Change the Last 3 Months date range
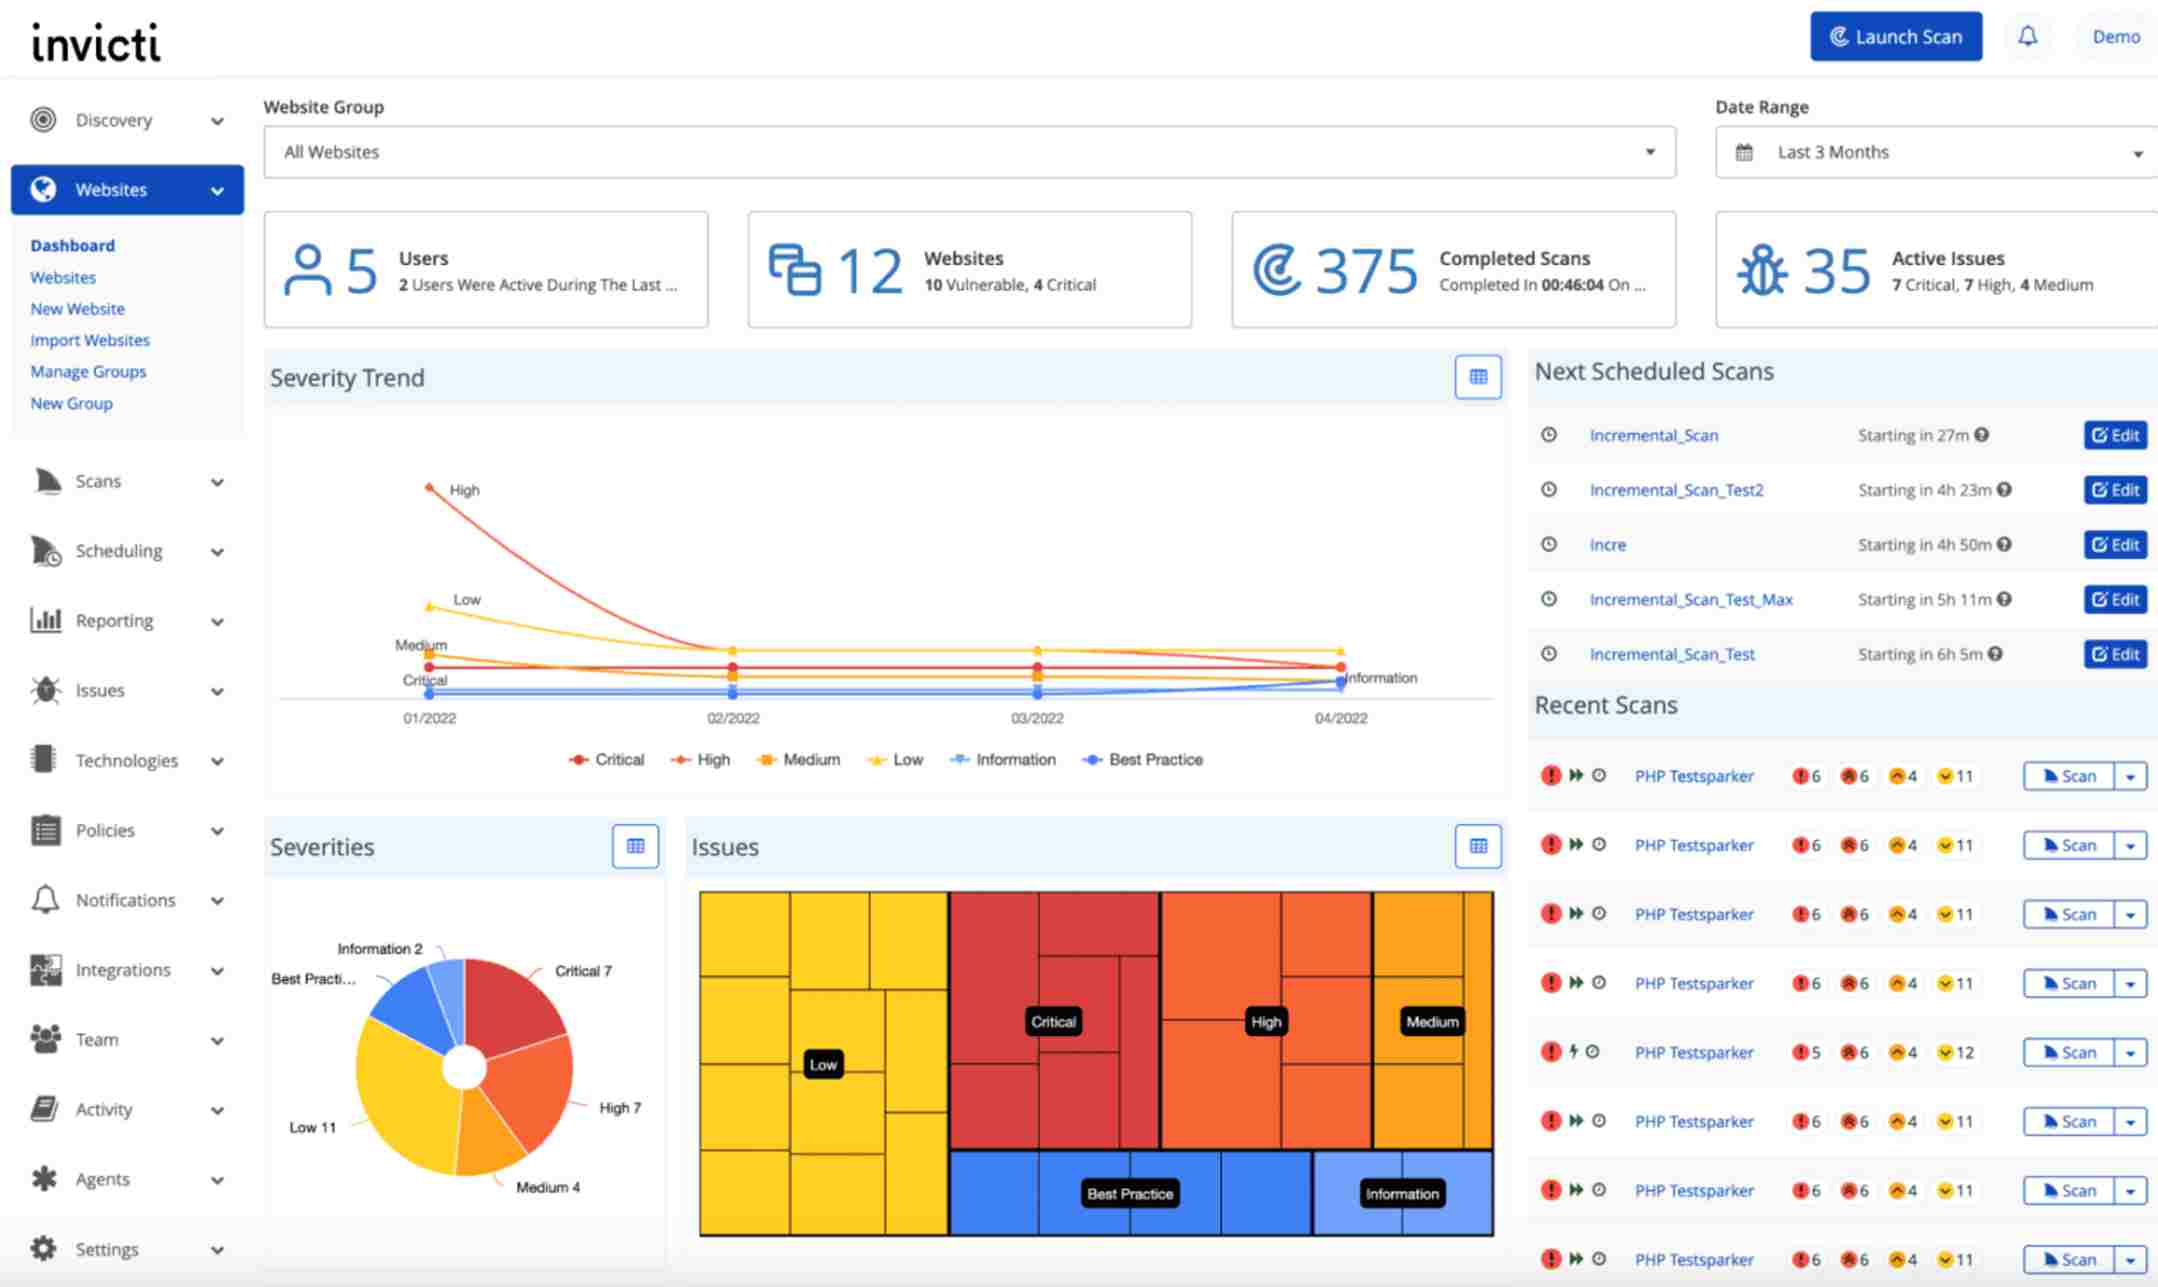2158x1287 pixels. click(1933, 152)
